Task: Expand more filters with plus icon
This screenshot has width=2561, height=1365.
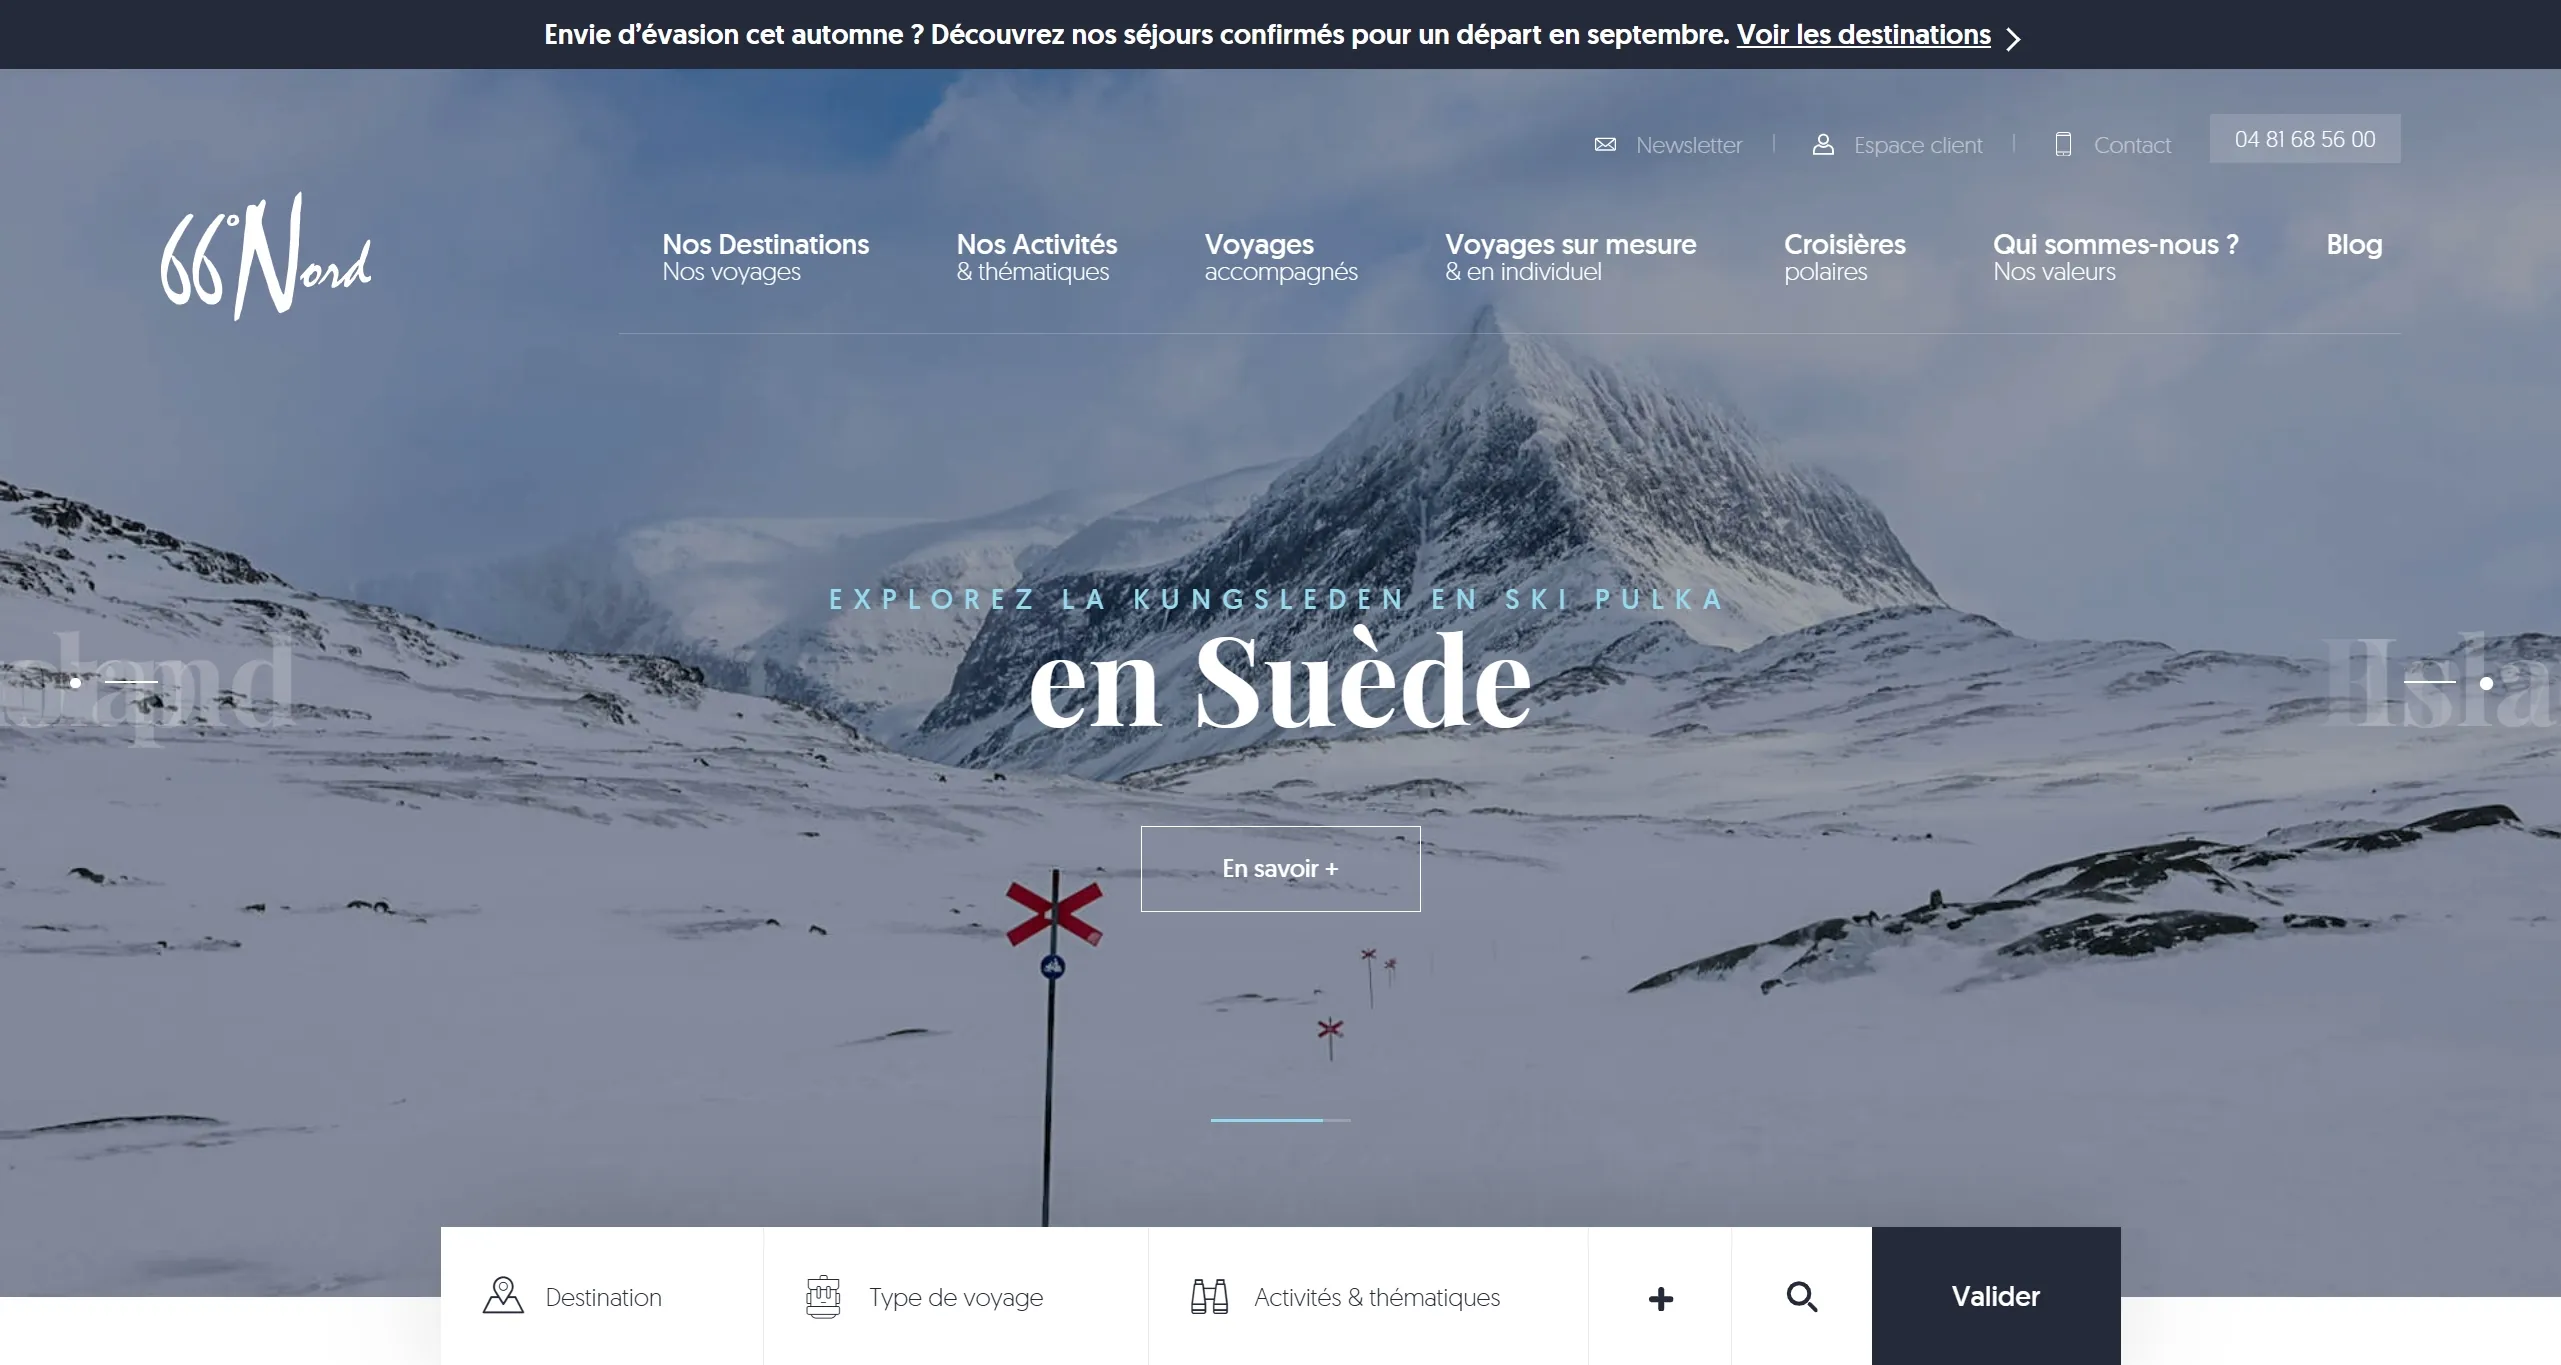Action: coord(1660,1298)
